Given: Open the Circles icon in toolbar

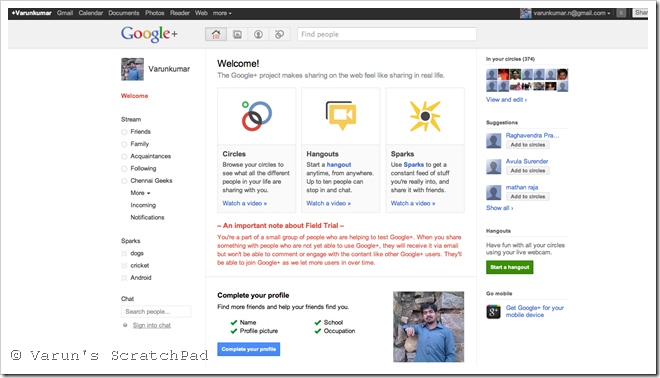Looking at the screenshot, I should coord(279,34).
